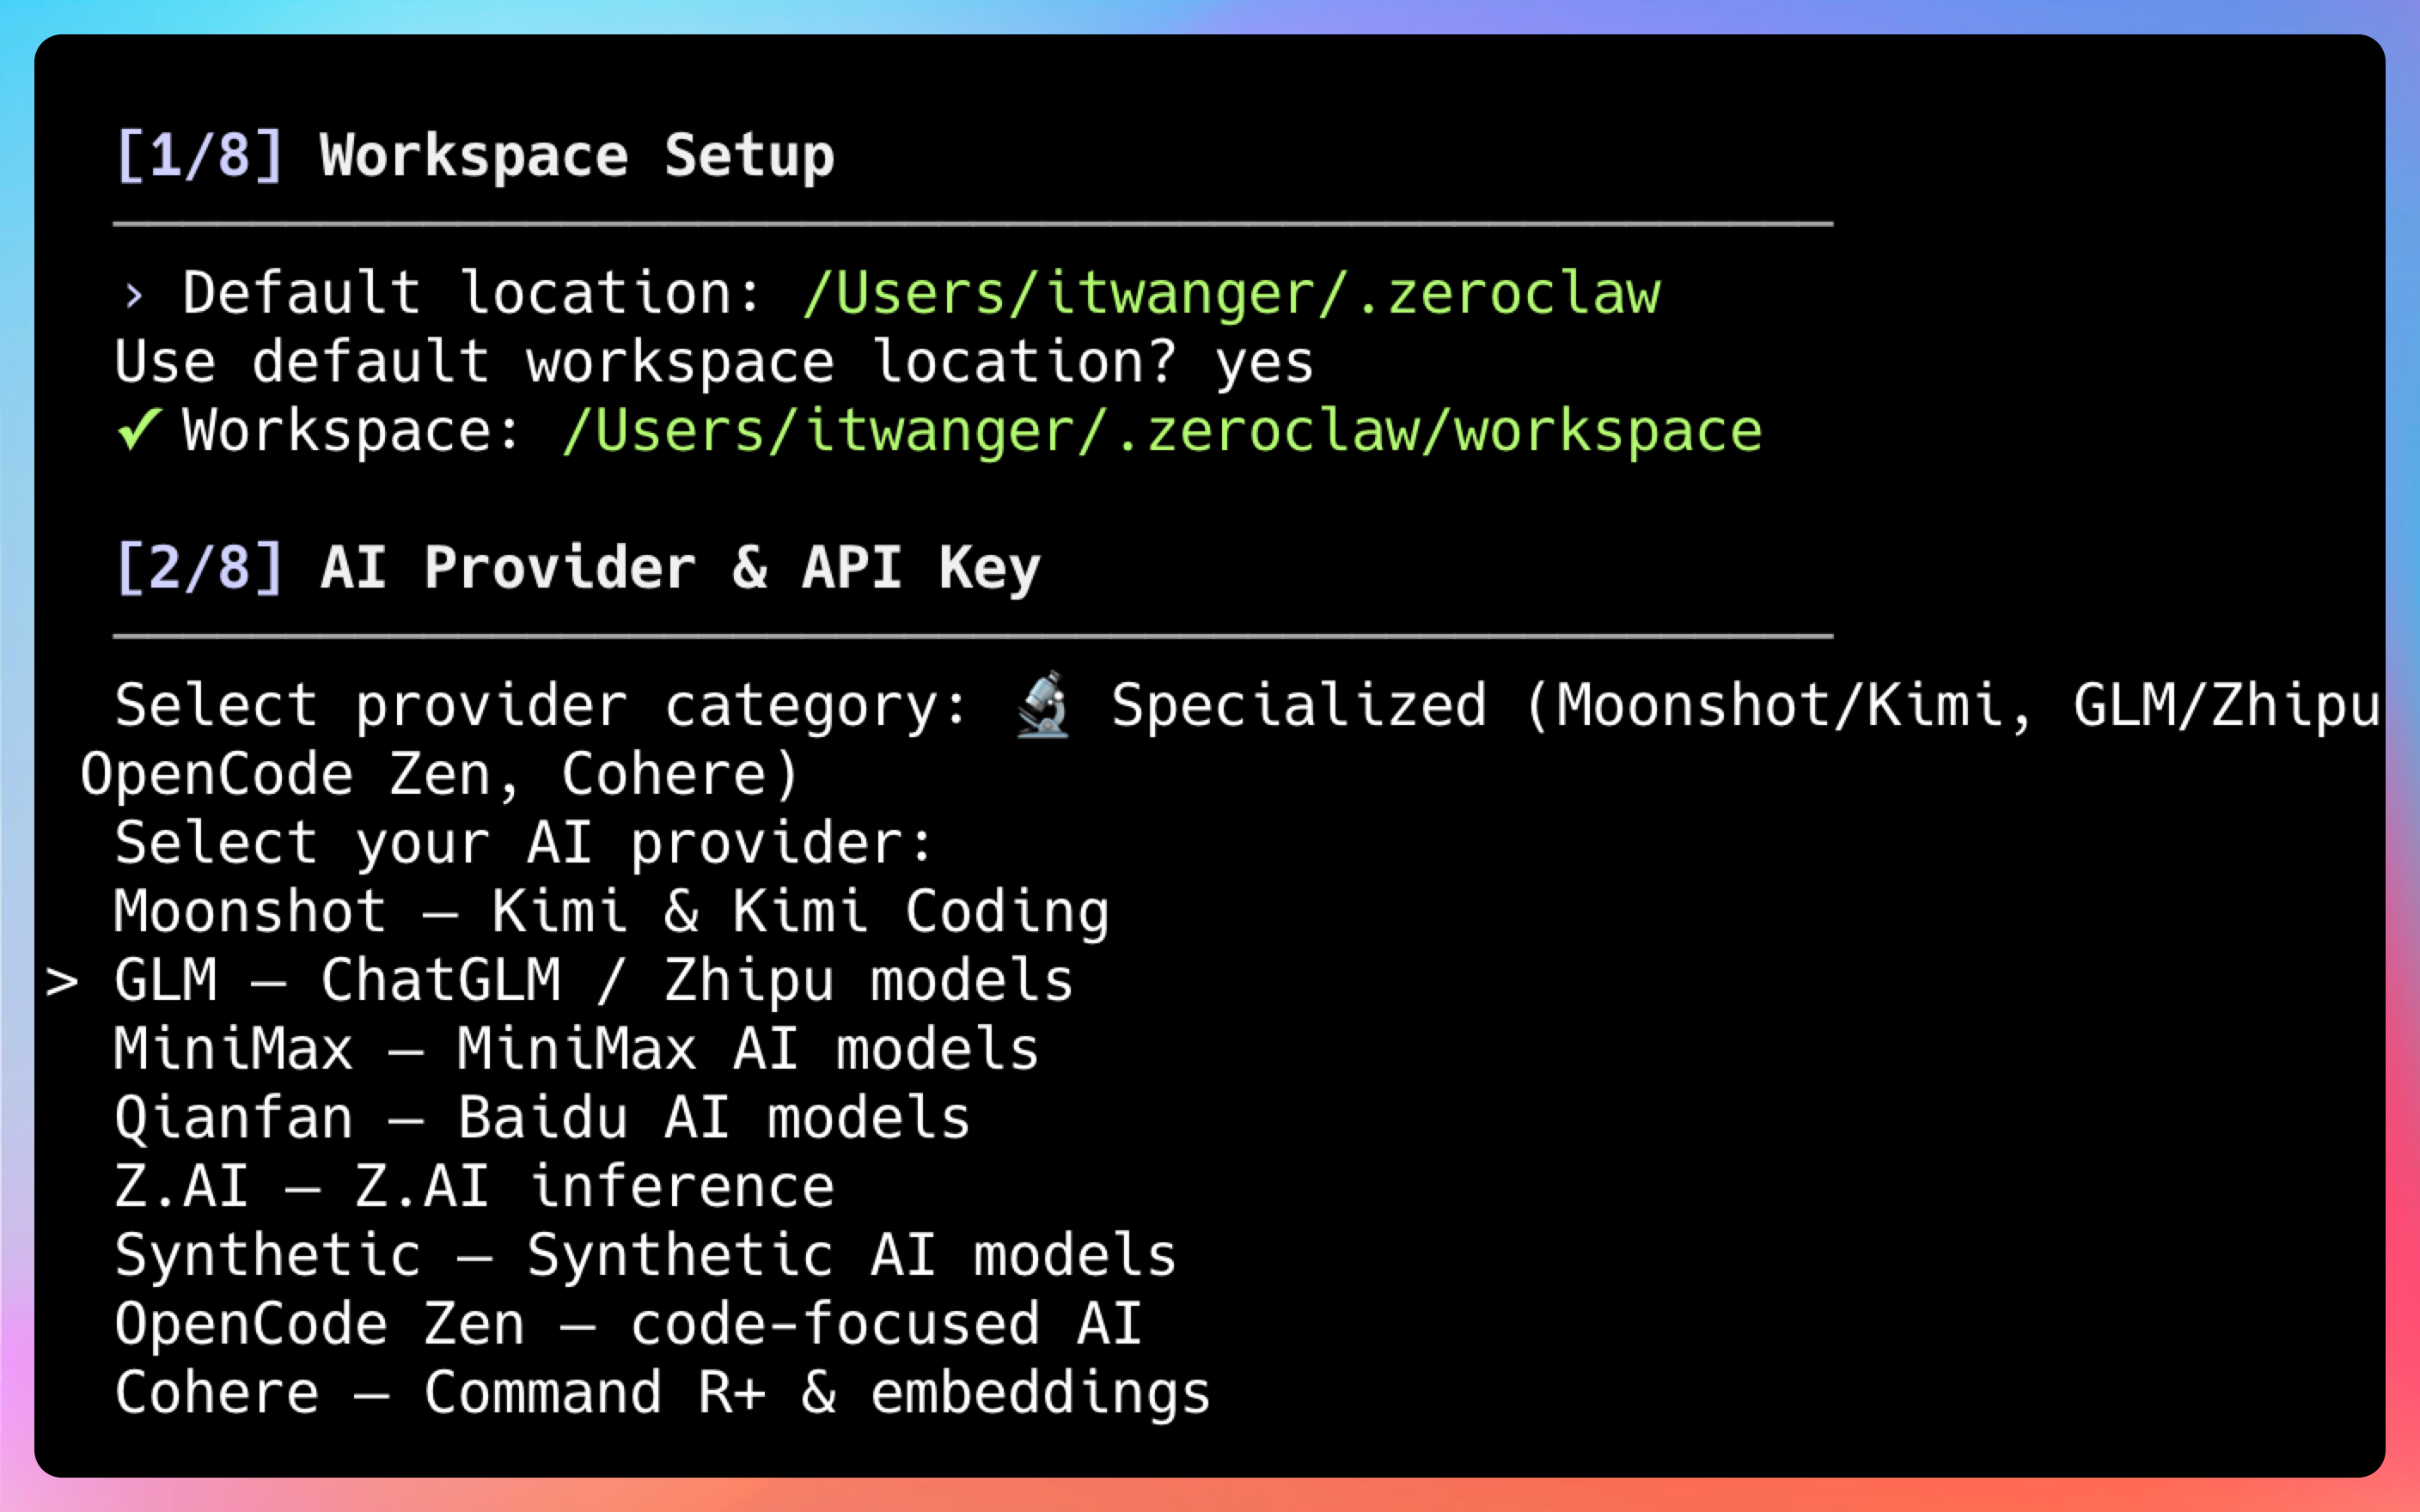
Task: Select Moonshot Kimi & Kimi Coding provider
Action: 611,912
